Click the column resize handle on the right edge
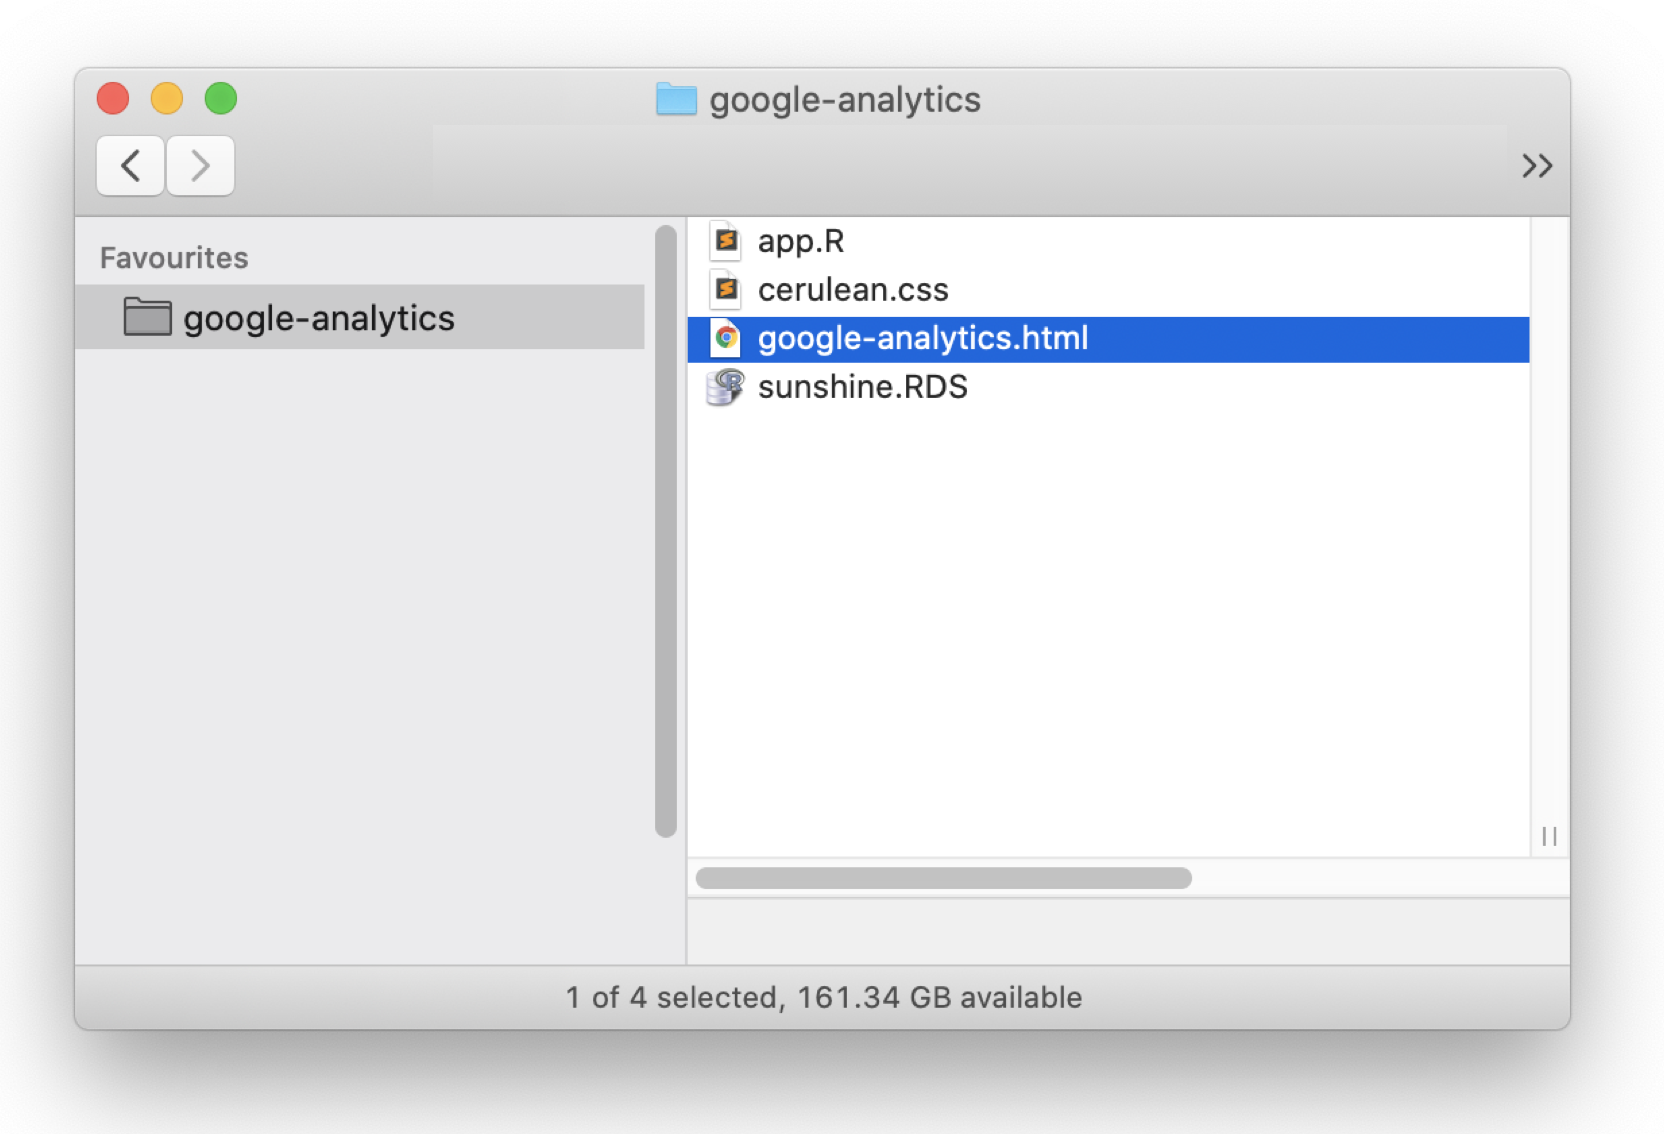 [1550, 837]
